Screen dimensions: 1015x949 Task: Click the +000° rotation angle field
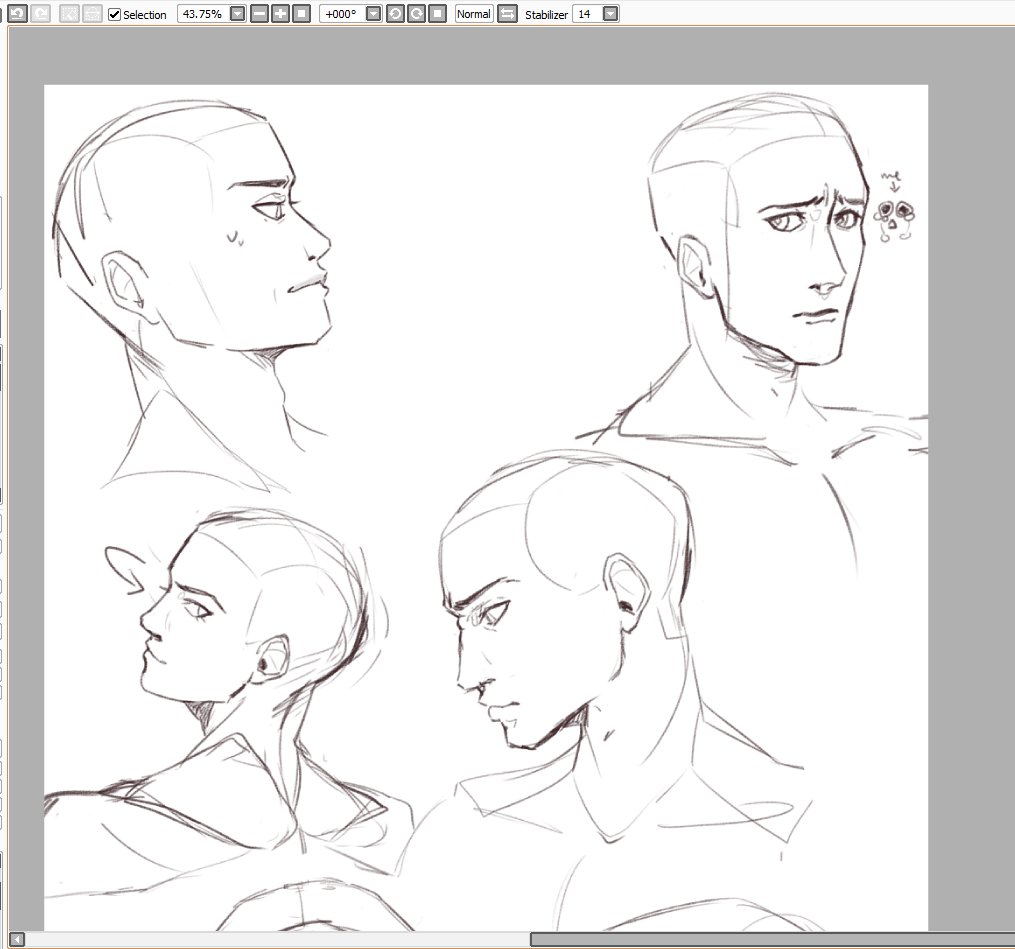[341, 14]
